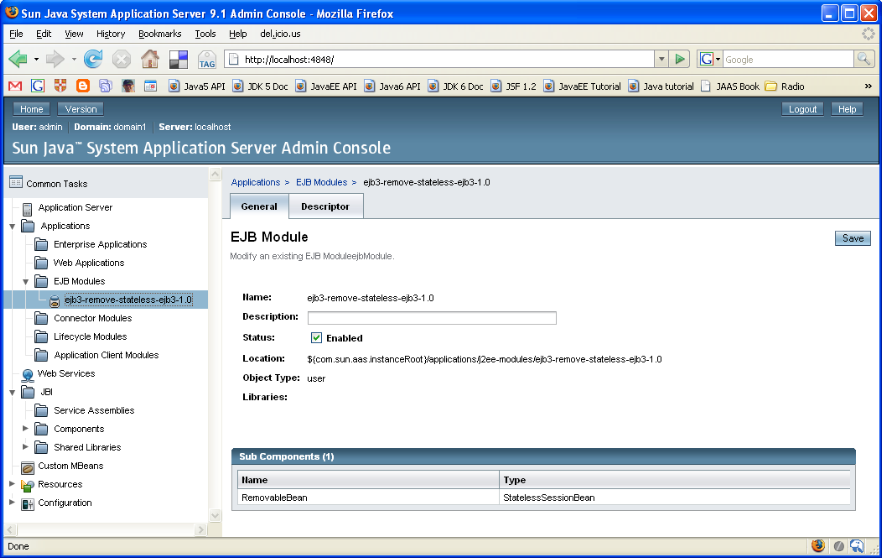Click the search magnifier icon
The image size is (882, 558).
click(863, 58)
